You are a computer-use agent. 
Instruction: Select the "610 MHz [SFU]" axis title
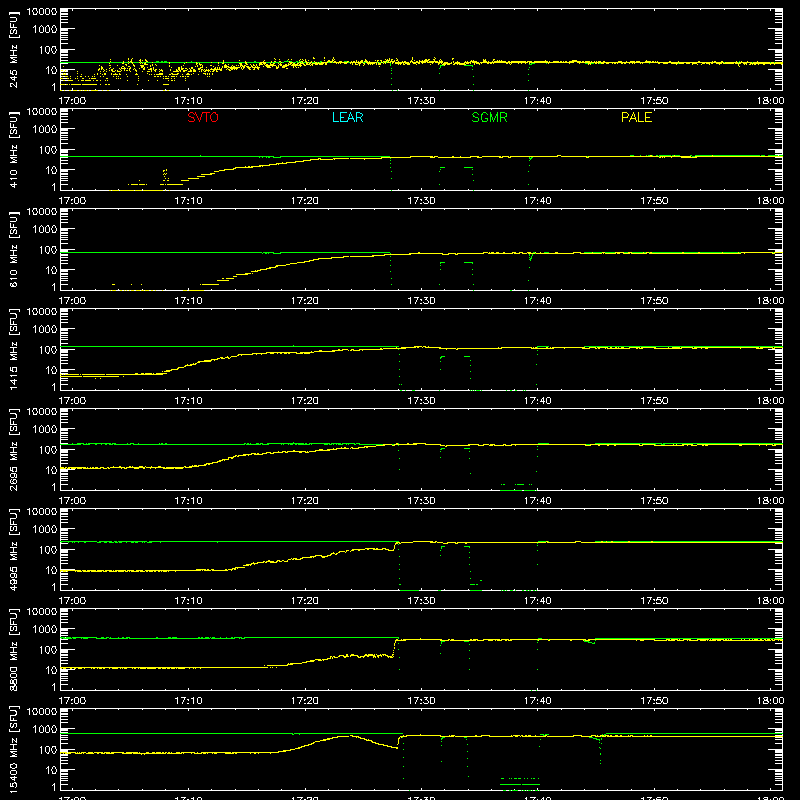pyautogui.click(x=13, y=249)
